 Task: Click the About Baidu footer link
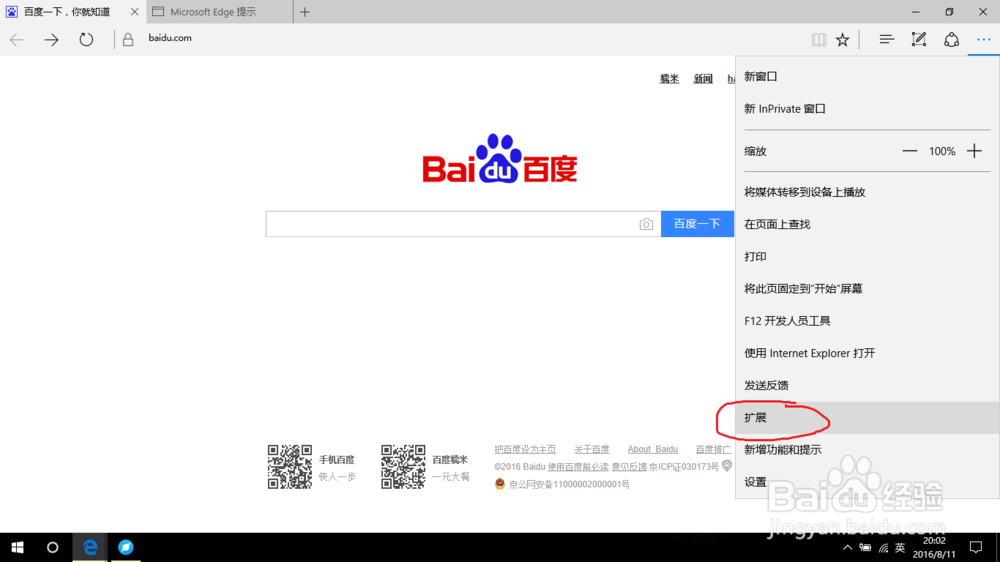(x=652, y=449)
